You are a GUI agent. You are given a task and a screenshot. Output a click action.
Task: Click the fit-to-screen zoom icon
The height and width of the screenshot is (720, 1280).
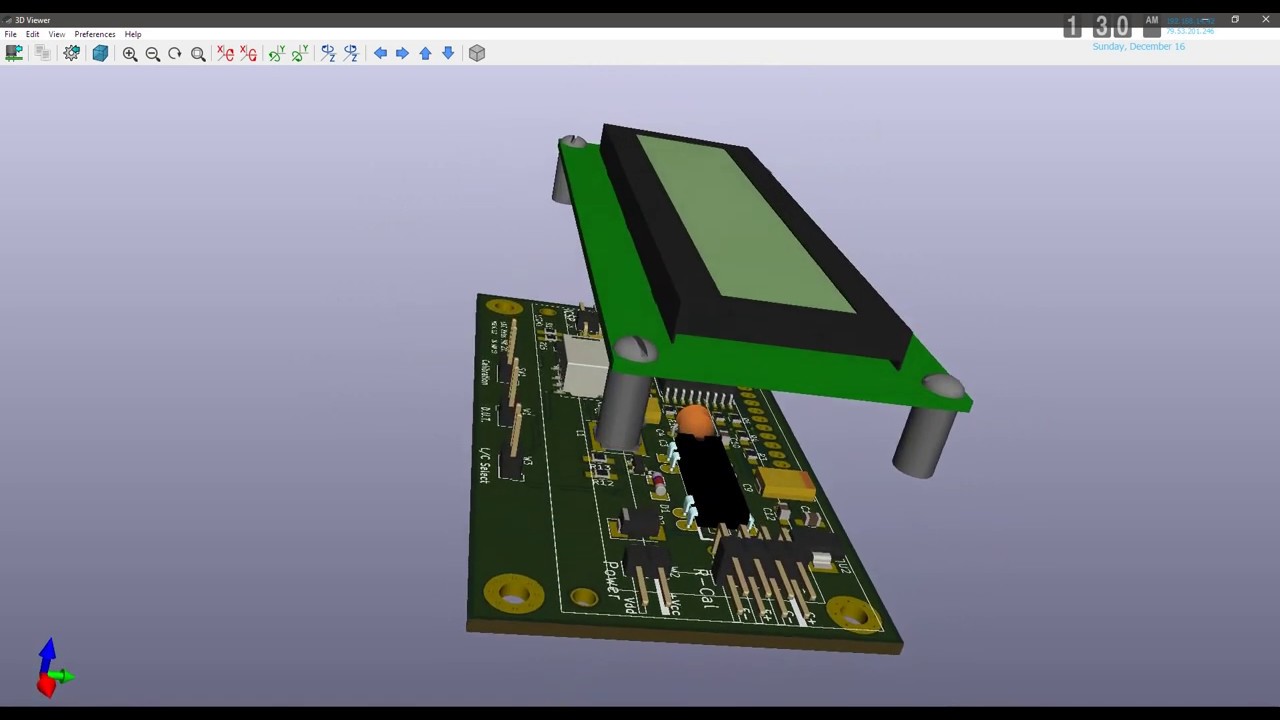[x=198, y=53]
